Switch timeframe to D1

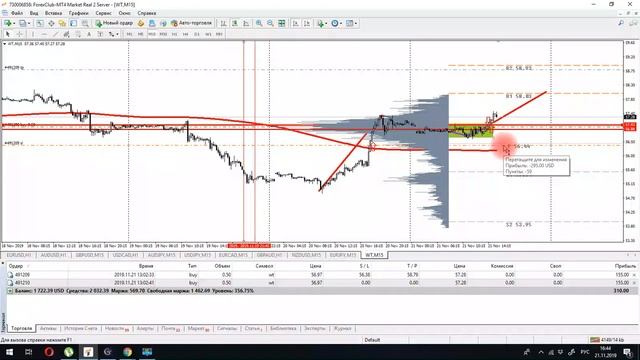[197, 34]
